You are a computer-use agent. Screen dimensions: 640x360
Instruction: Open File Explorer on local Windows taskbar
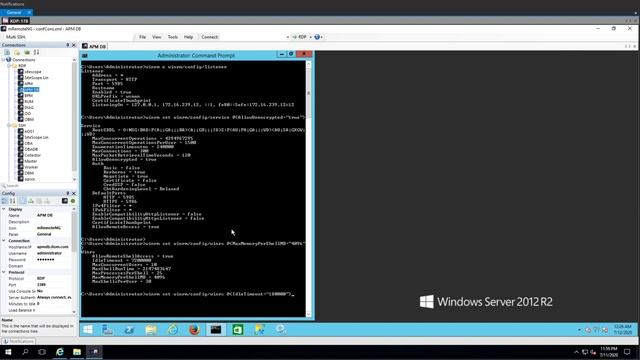coord(77,352)
